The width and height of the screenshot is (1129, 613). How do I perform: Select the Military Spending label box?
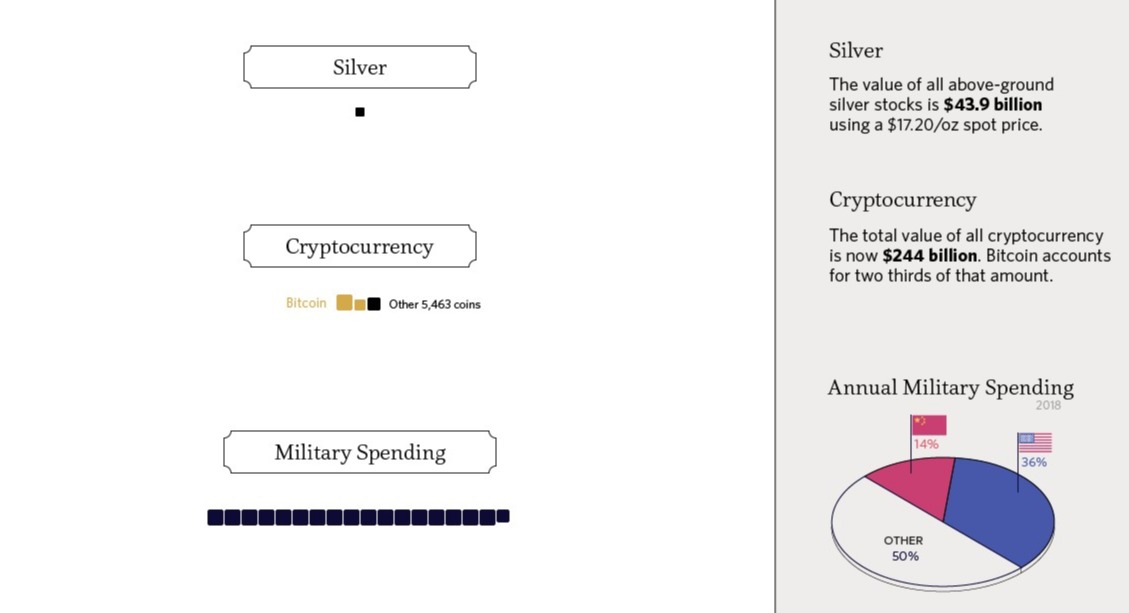(360, 452)
